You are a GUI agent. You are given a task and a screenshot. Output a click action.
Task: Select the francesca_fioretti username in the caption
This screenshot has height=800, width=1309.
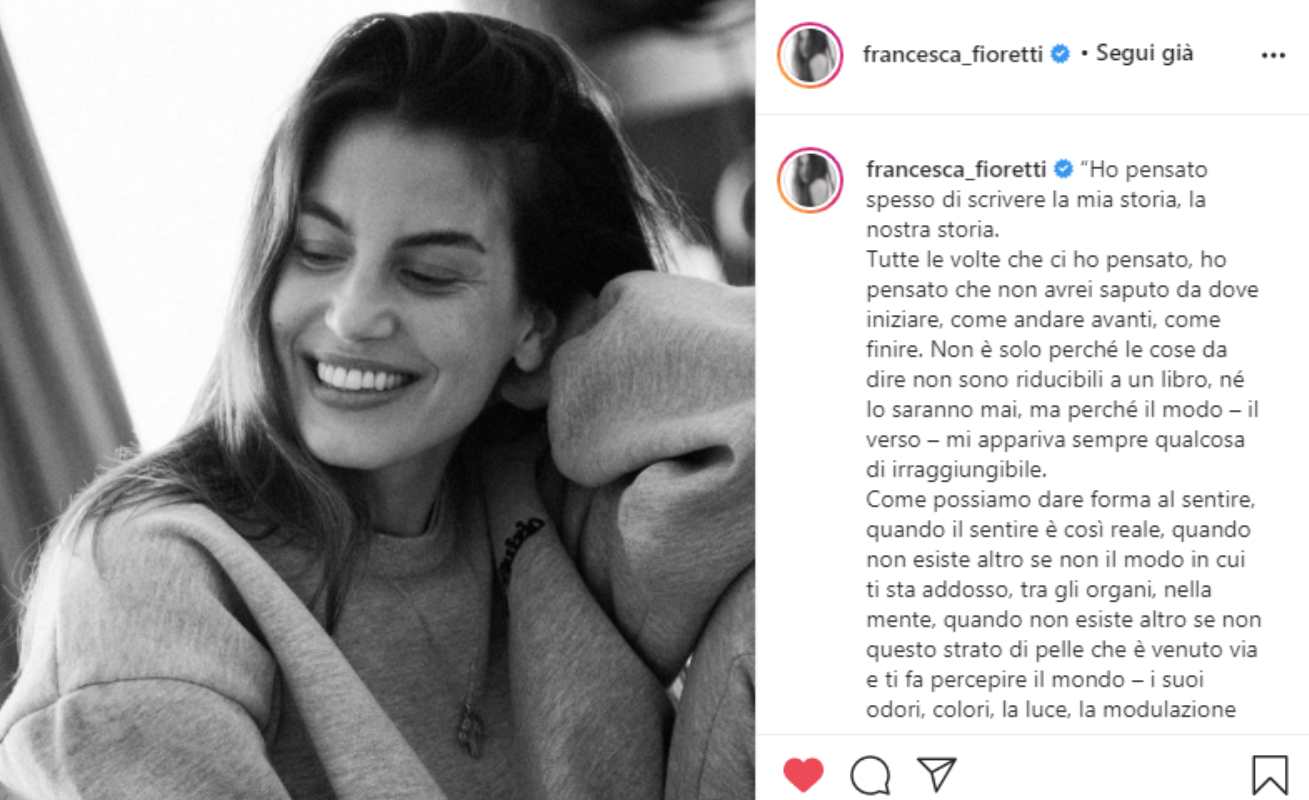(955, 170)
